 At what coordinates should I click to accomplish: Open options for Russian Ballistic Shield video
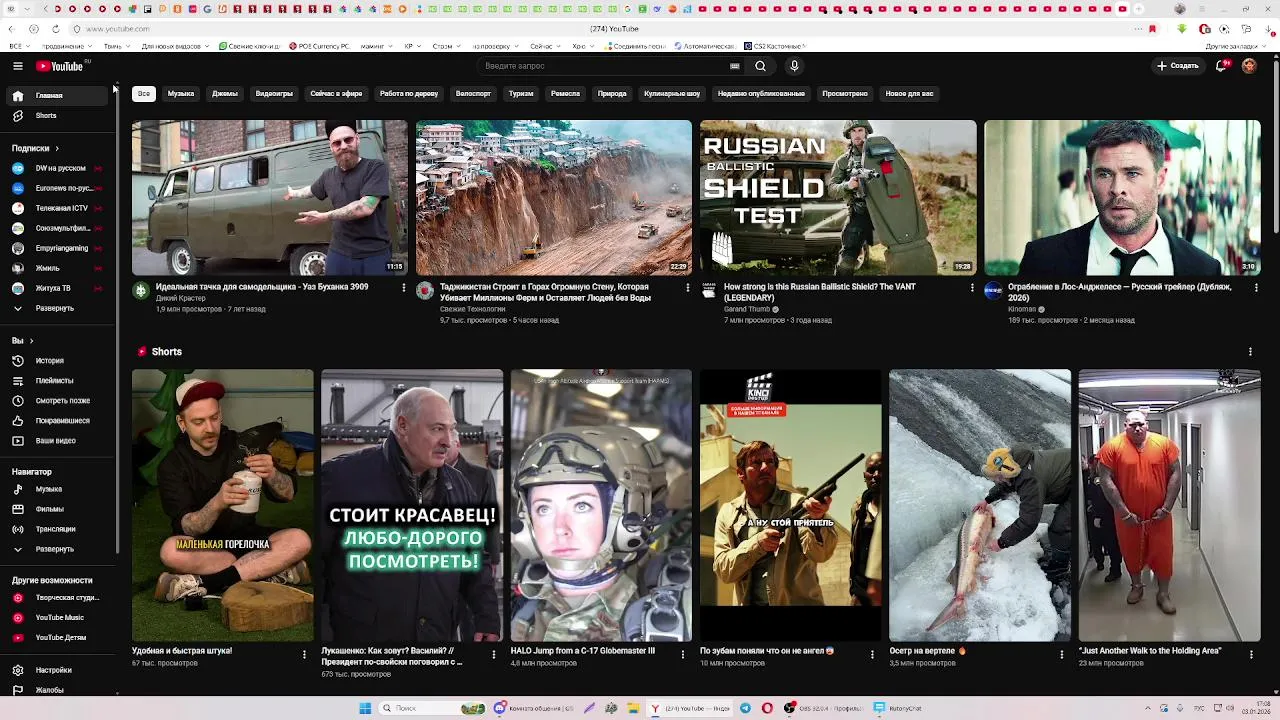click(x=971, y=288)
